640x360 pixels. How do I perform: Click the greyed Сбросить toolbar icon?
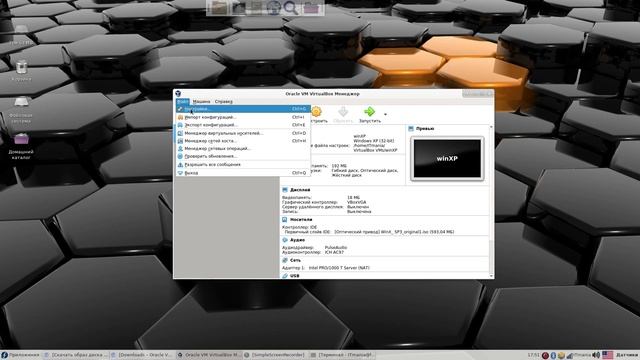pos(343,111)
